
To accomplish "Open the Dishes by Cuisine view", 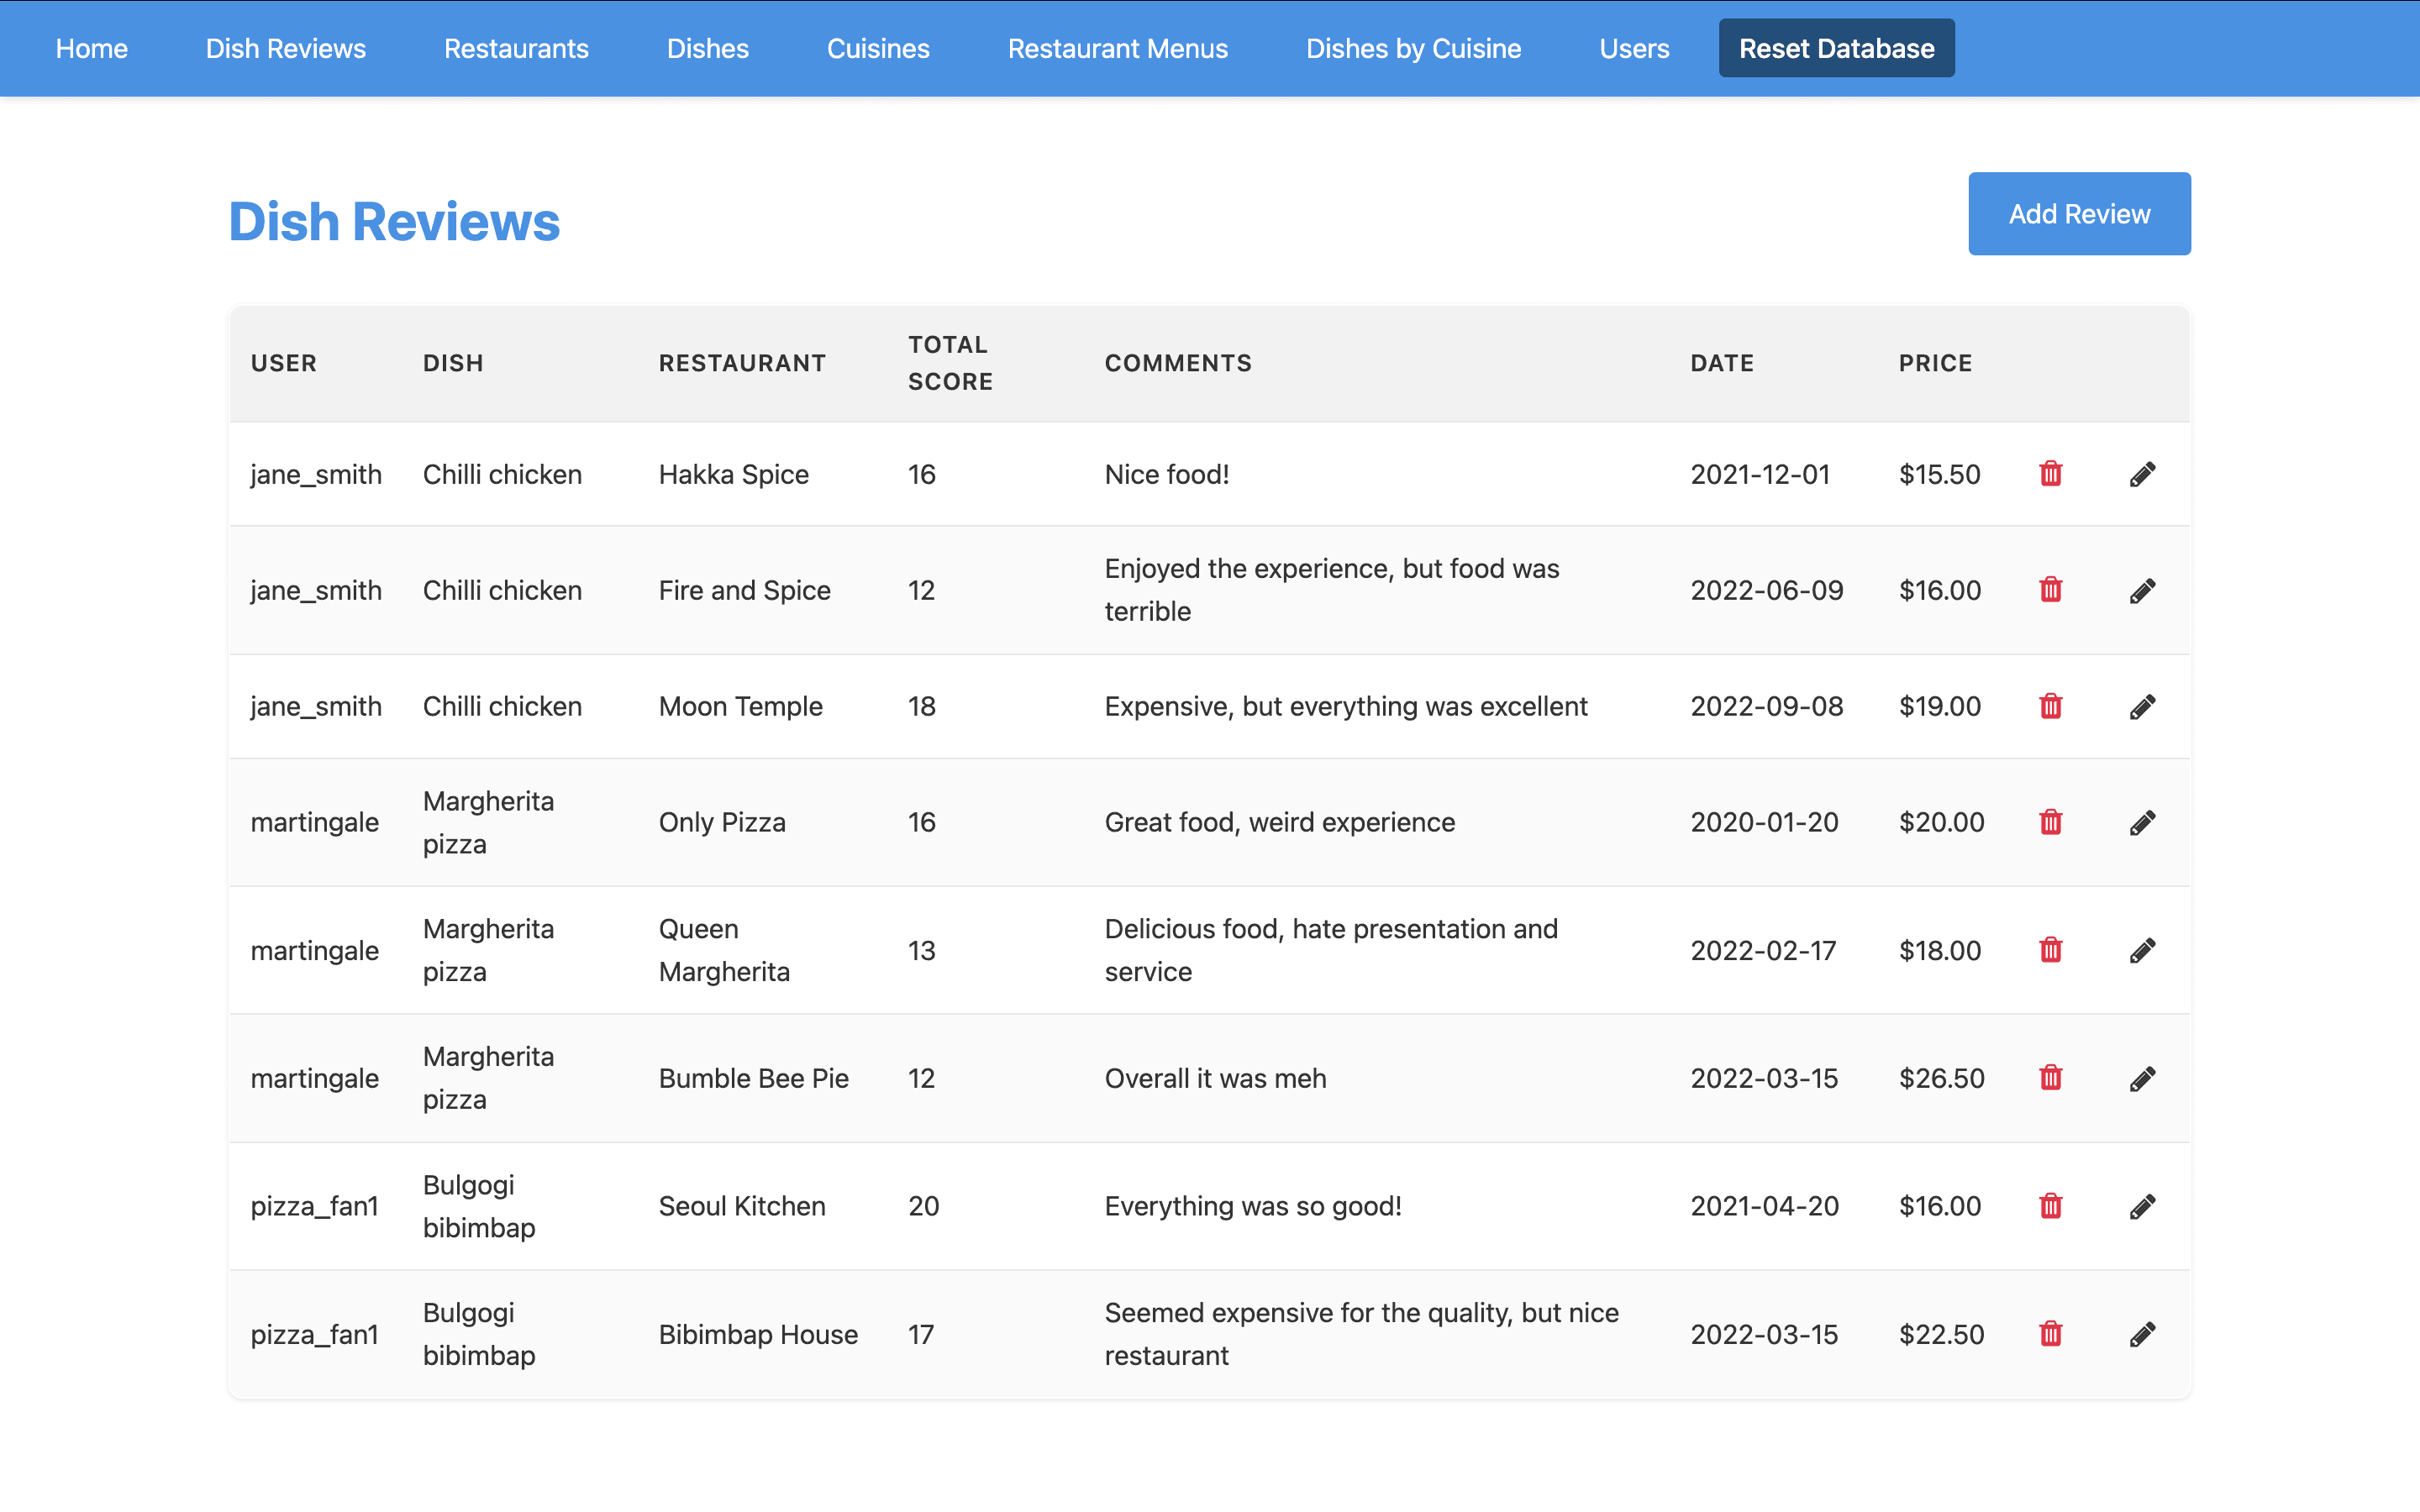I will point(1413,47).
